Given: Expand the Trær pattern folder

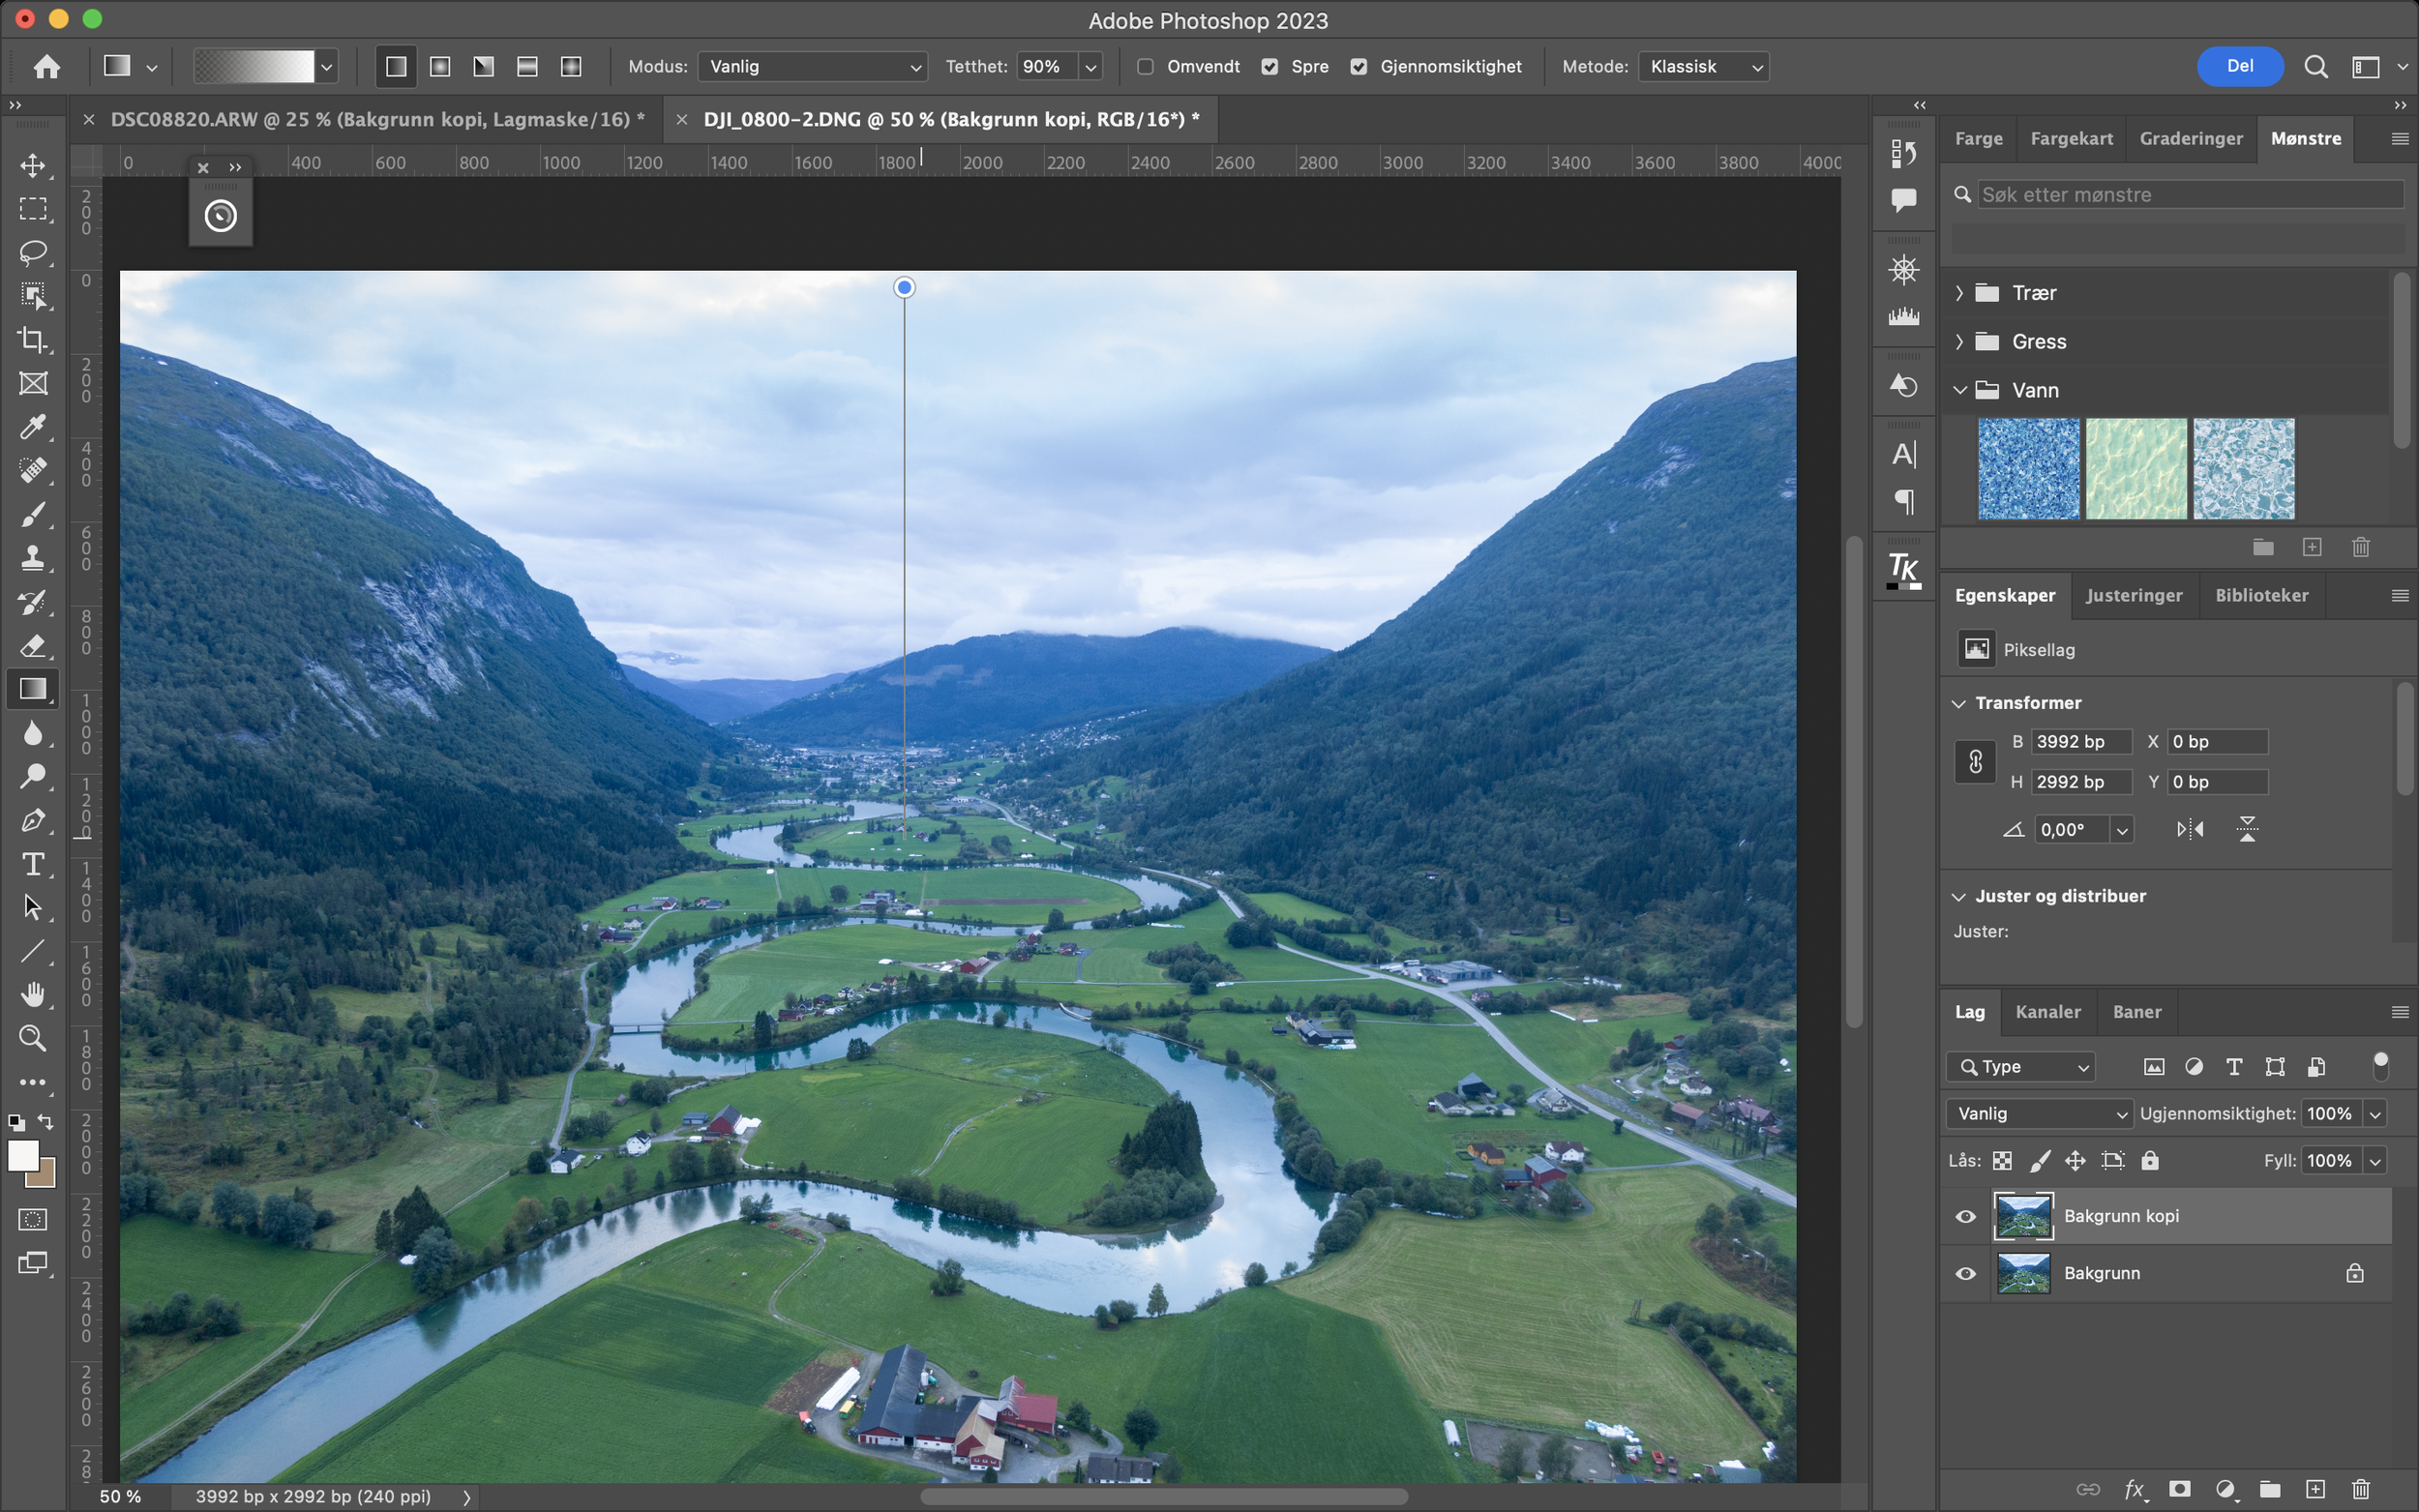Looking at the screenshot, I should pos(1959,293).
